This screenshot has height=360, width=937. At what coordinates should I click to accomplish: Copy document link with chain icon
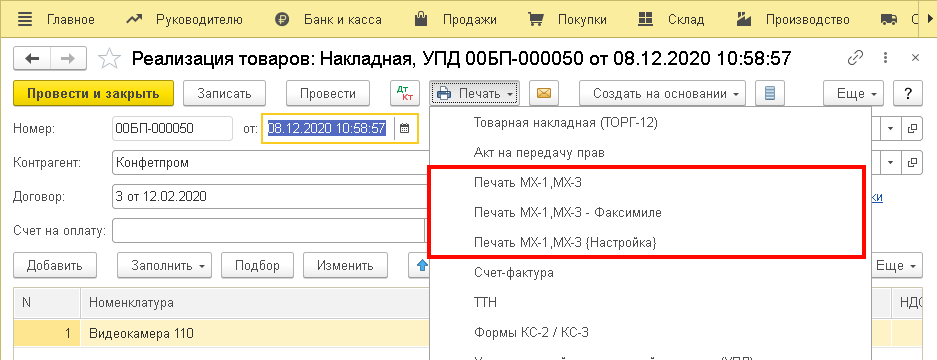click(x=856, y=58)
